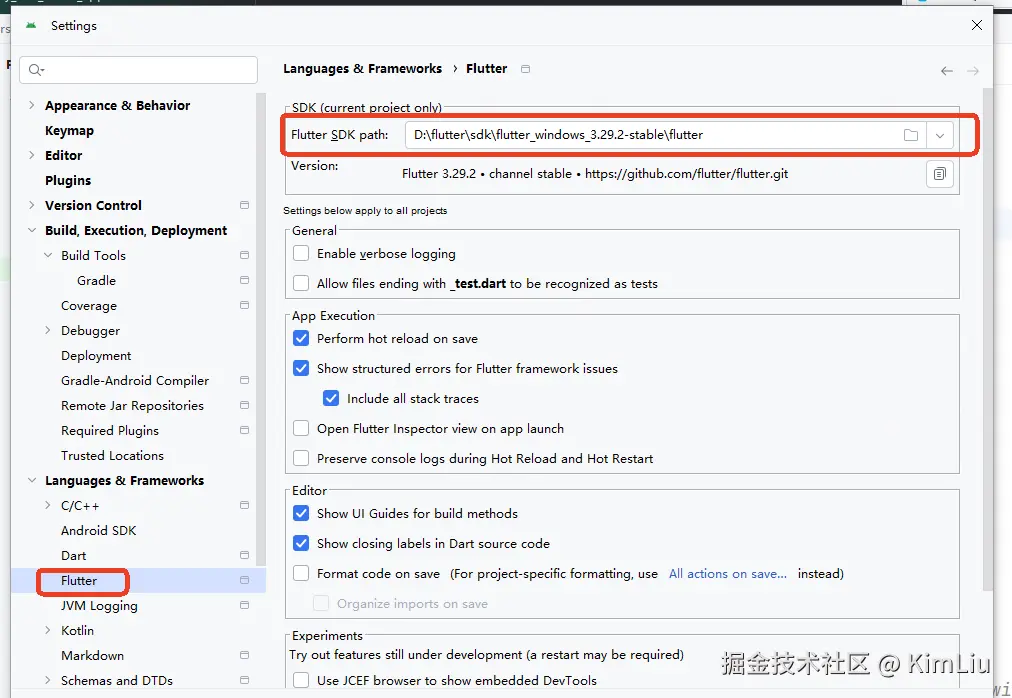Uncheck Show UI Guides for build methods

(x=301, y=513)
